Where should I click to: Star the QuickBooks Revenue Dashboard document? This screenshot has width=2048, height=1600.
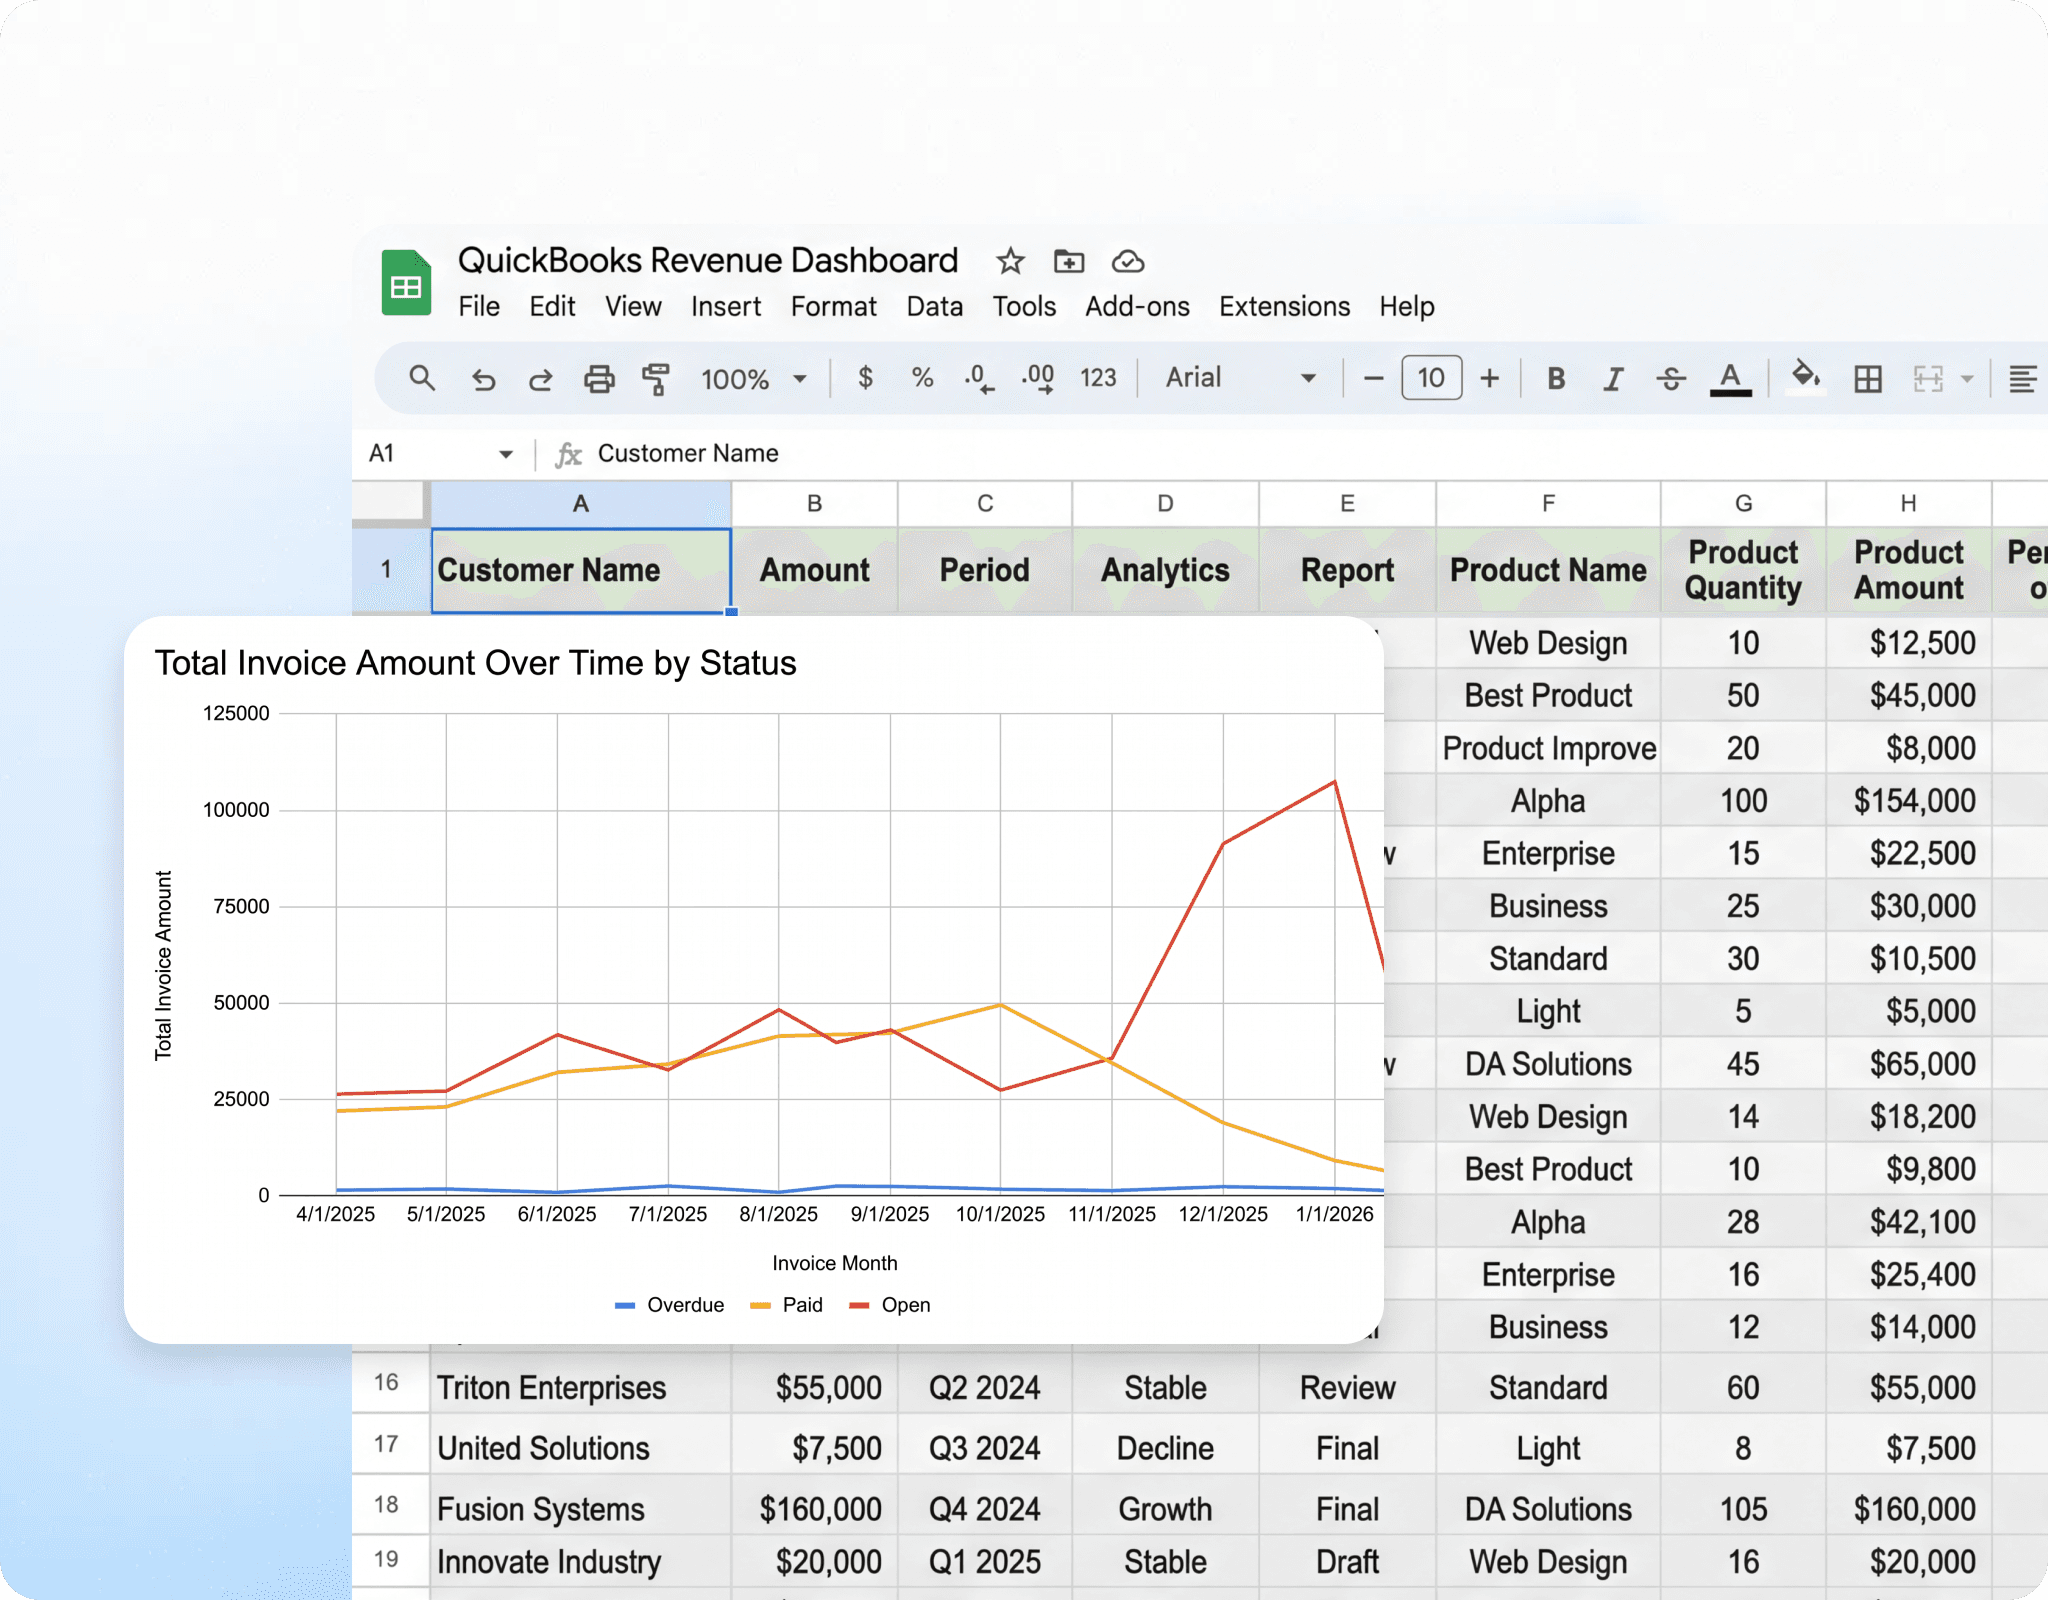1010,261
